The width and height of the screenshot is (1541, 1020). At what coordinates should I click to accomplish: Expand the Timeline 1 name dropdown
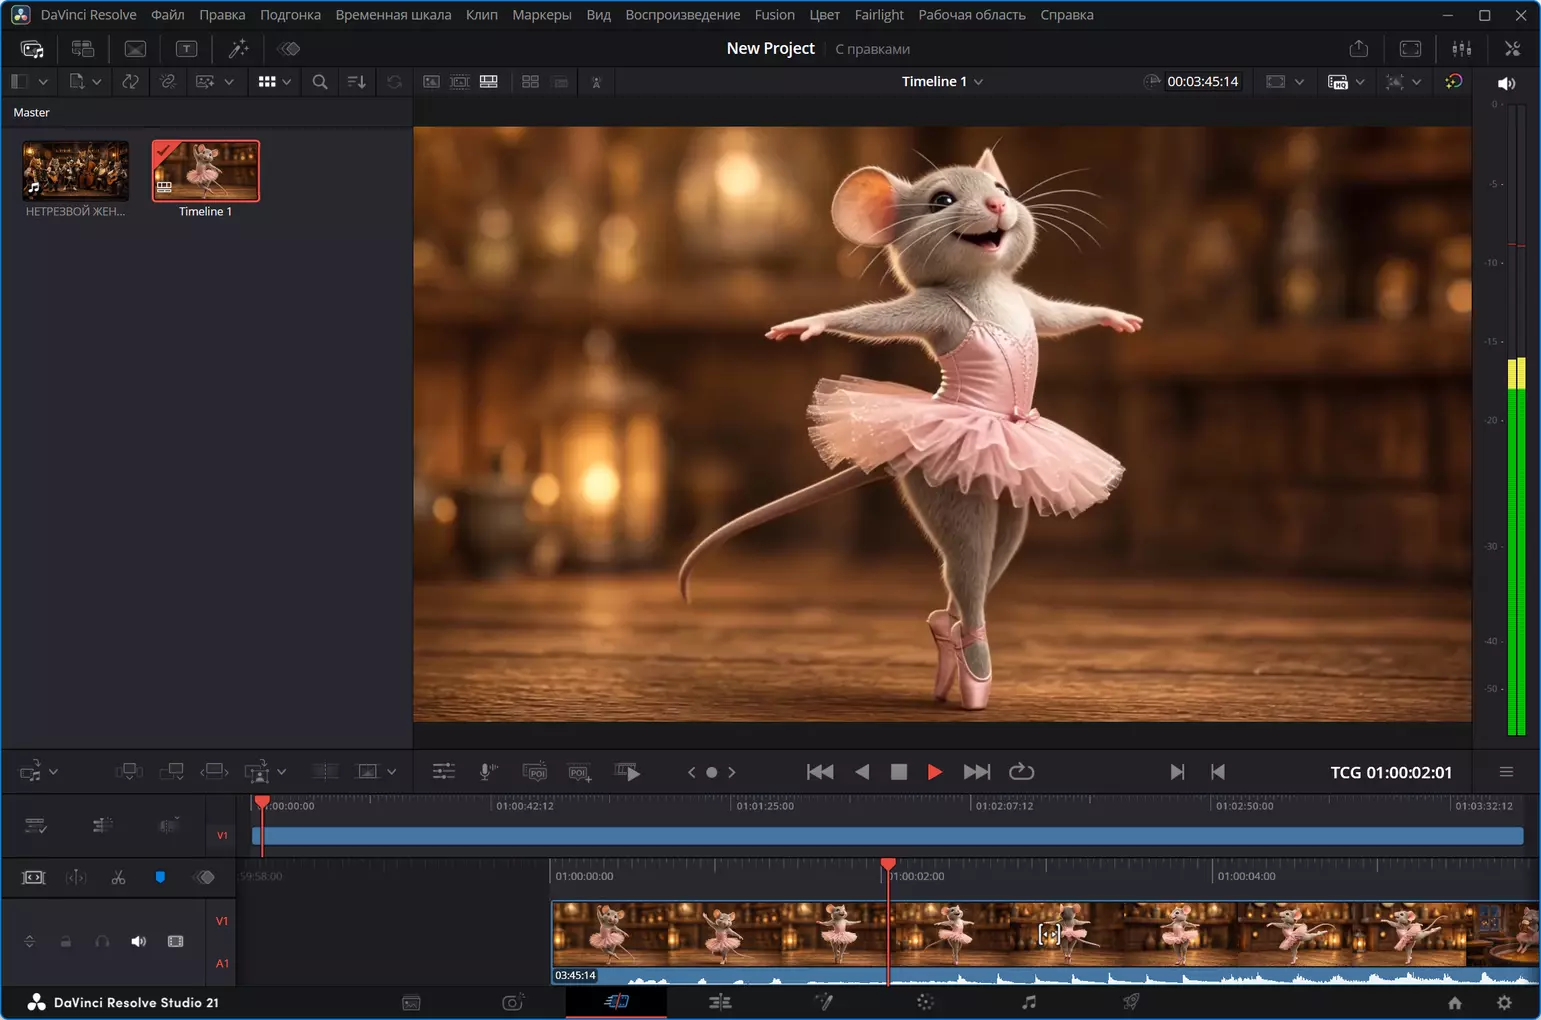pos(978,82)
